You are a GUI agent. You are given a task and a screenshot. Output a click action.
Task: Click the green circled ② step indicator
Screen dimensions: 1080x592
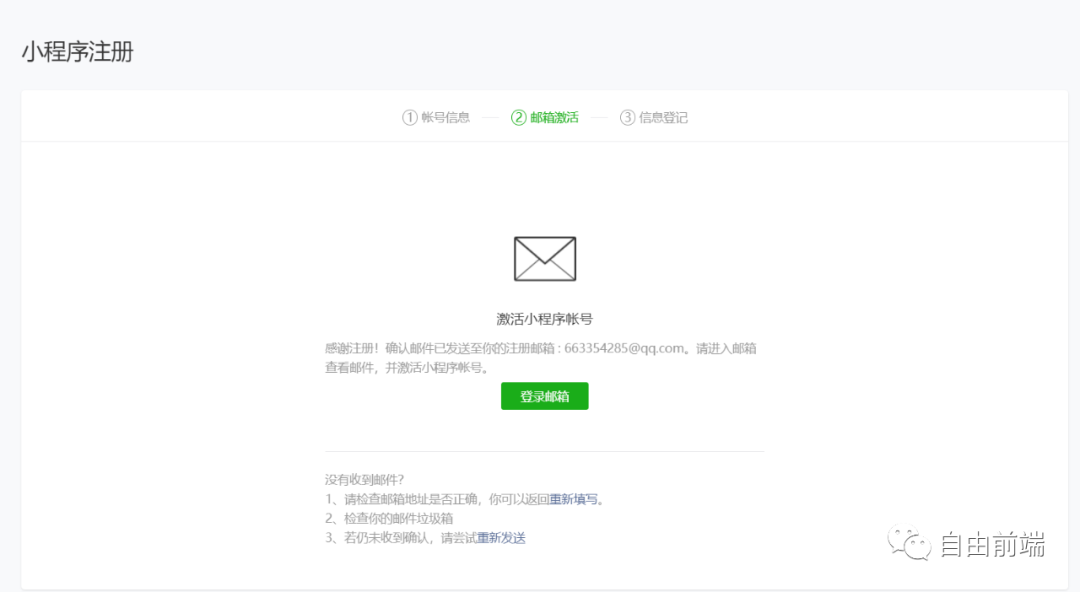pos(519,117)
